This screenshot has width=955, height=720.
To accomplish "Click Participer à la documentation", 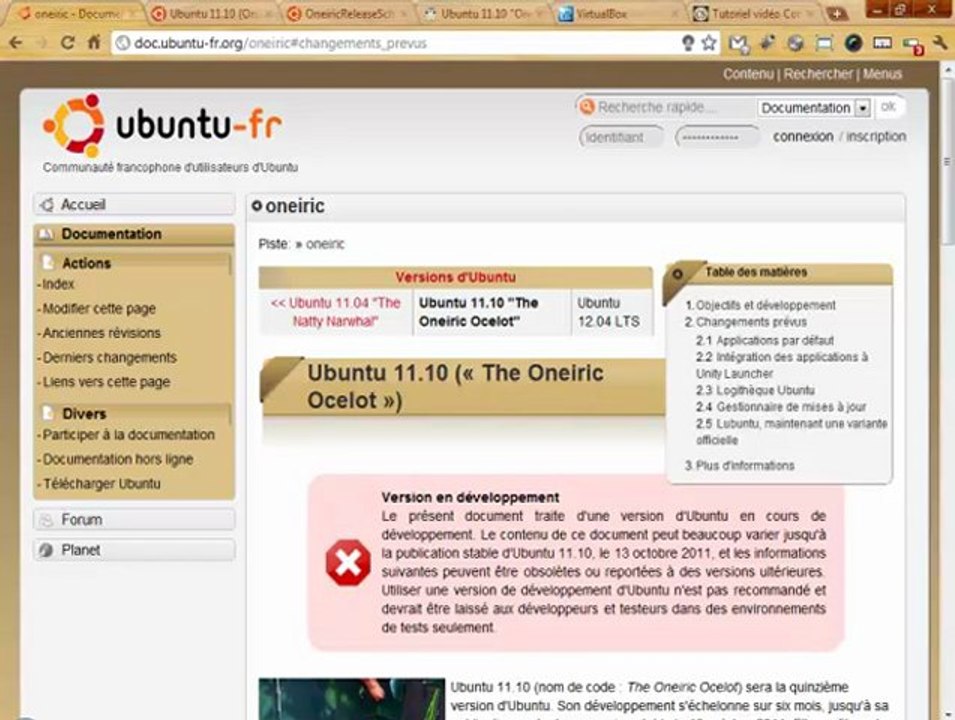I will coord(129,435).
